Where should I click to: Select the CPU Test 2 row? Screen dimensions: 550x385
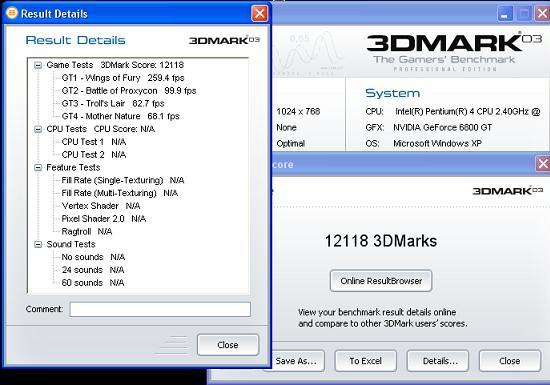[x=94, y=155]
